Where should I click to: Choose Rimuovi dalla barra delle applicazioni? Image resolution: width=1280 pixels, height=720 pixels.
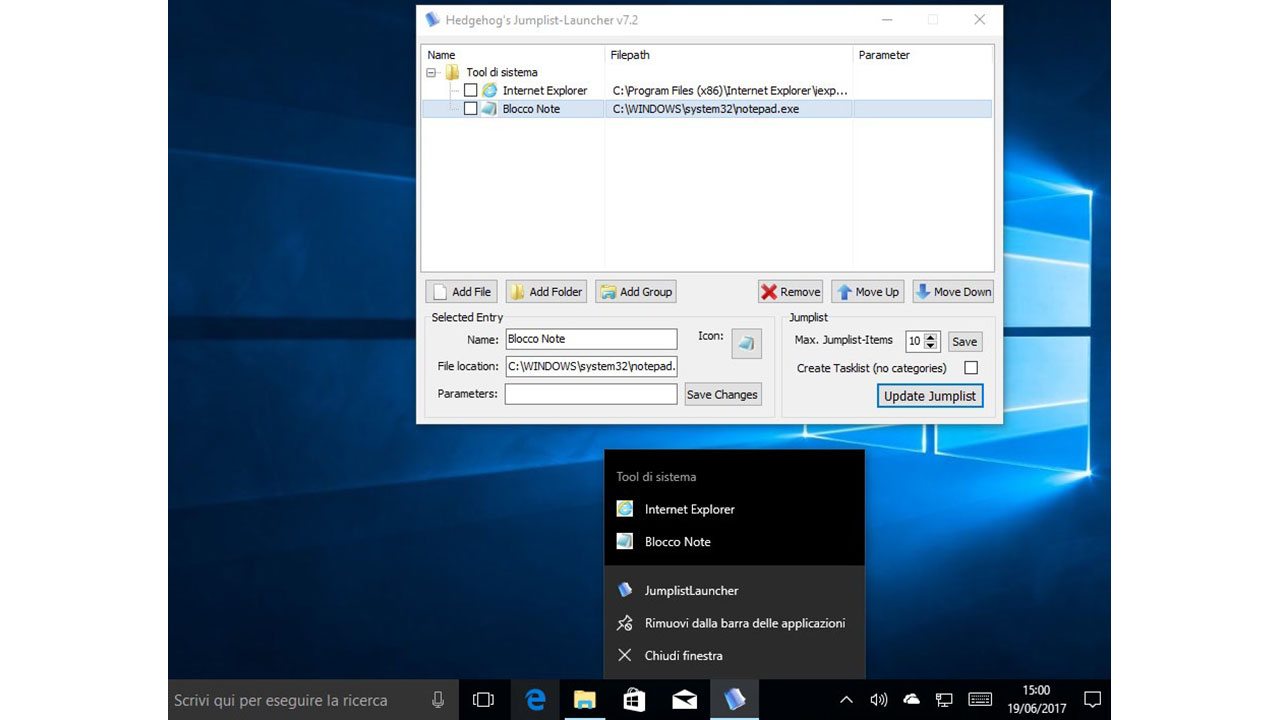click(744, 623)
